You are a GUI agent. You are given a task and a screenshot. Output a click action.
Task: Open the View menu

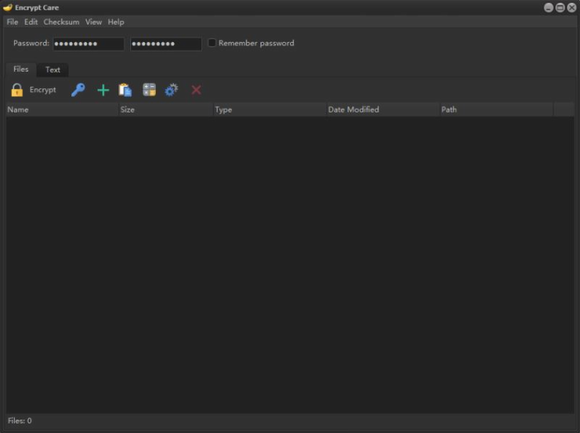(x=93, y=22)
